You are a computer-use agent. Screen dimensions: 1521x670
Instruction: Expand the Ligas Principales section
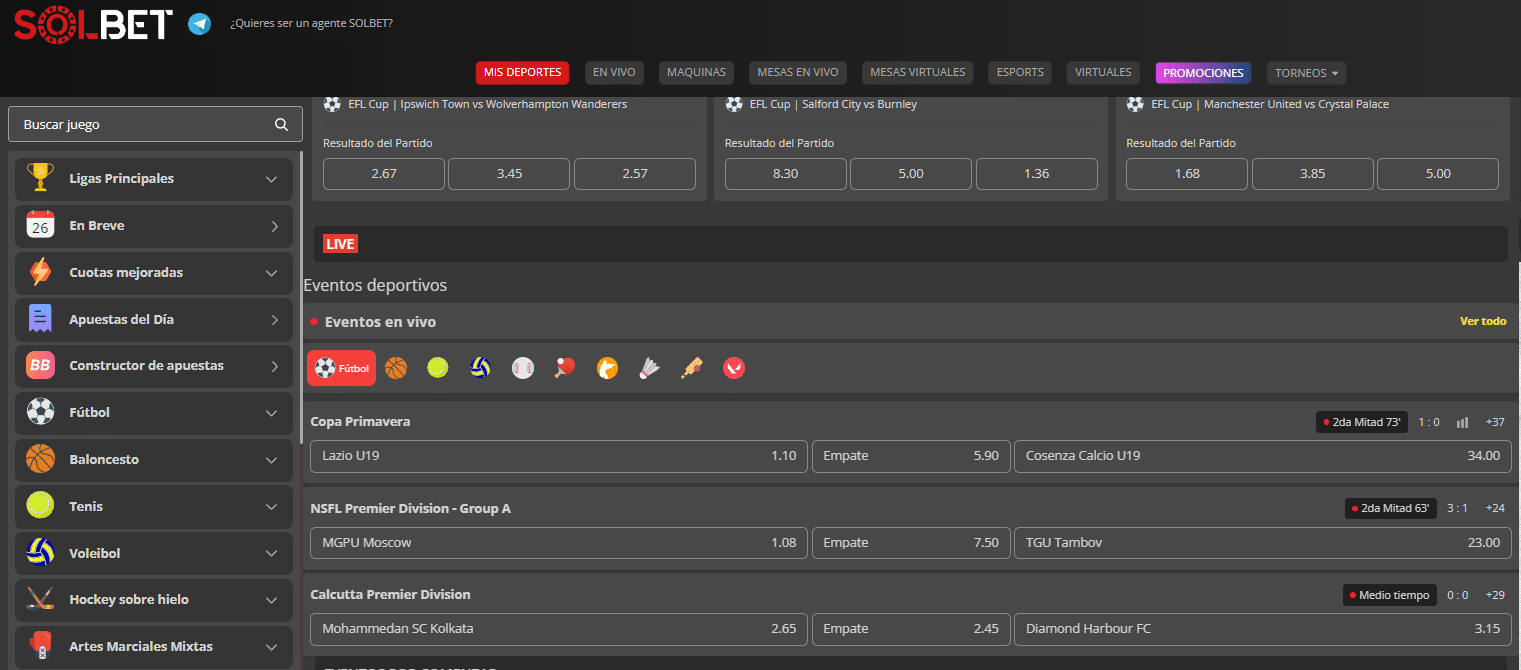tap(154, 178)
